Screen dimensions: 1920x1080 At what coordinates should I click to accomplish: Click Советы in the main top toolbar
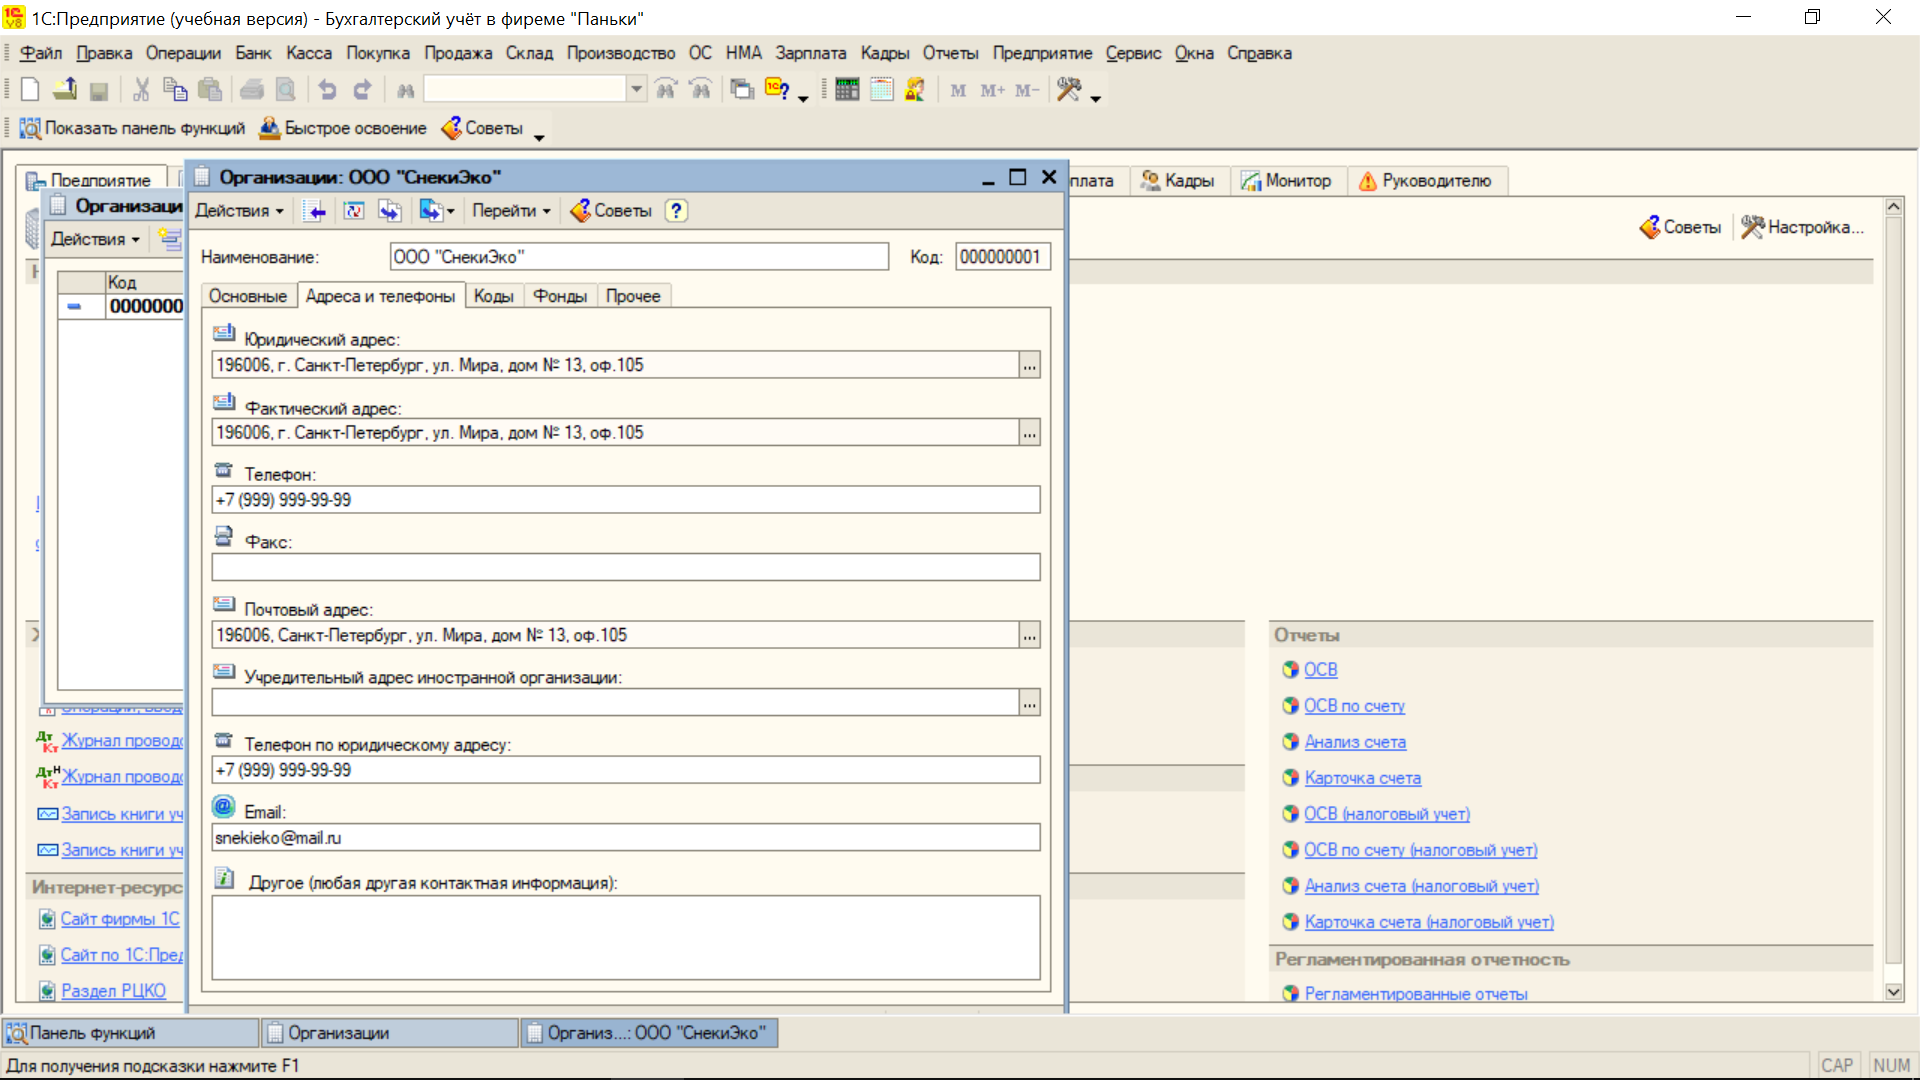point(482,128)
